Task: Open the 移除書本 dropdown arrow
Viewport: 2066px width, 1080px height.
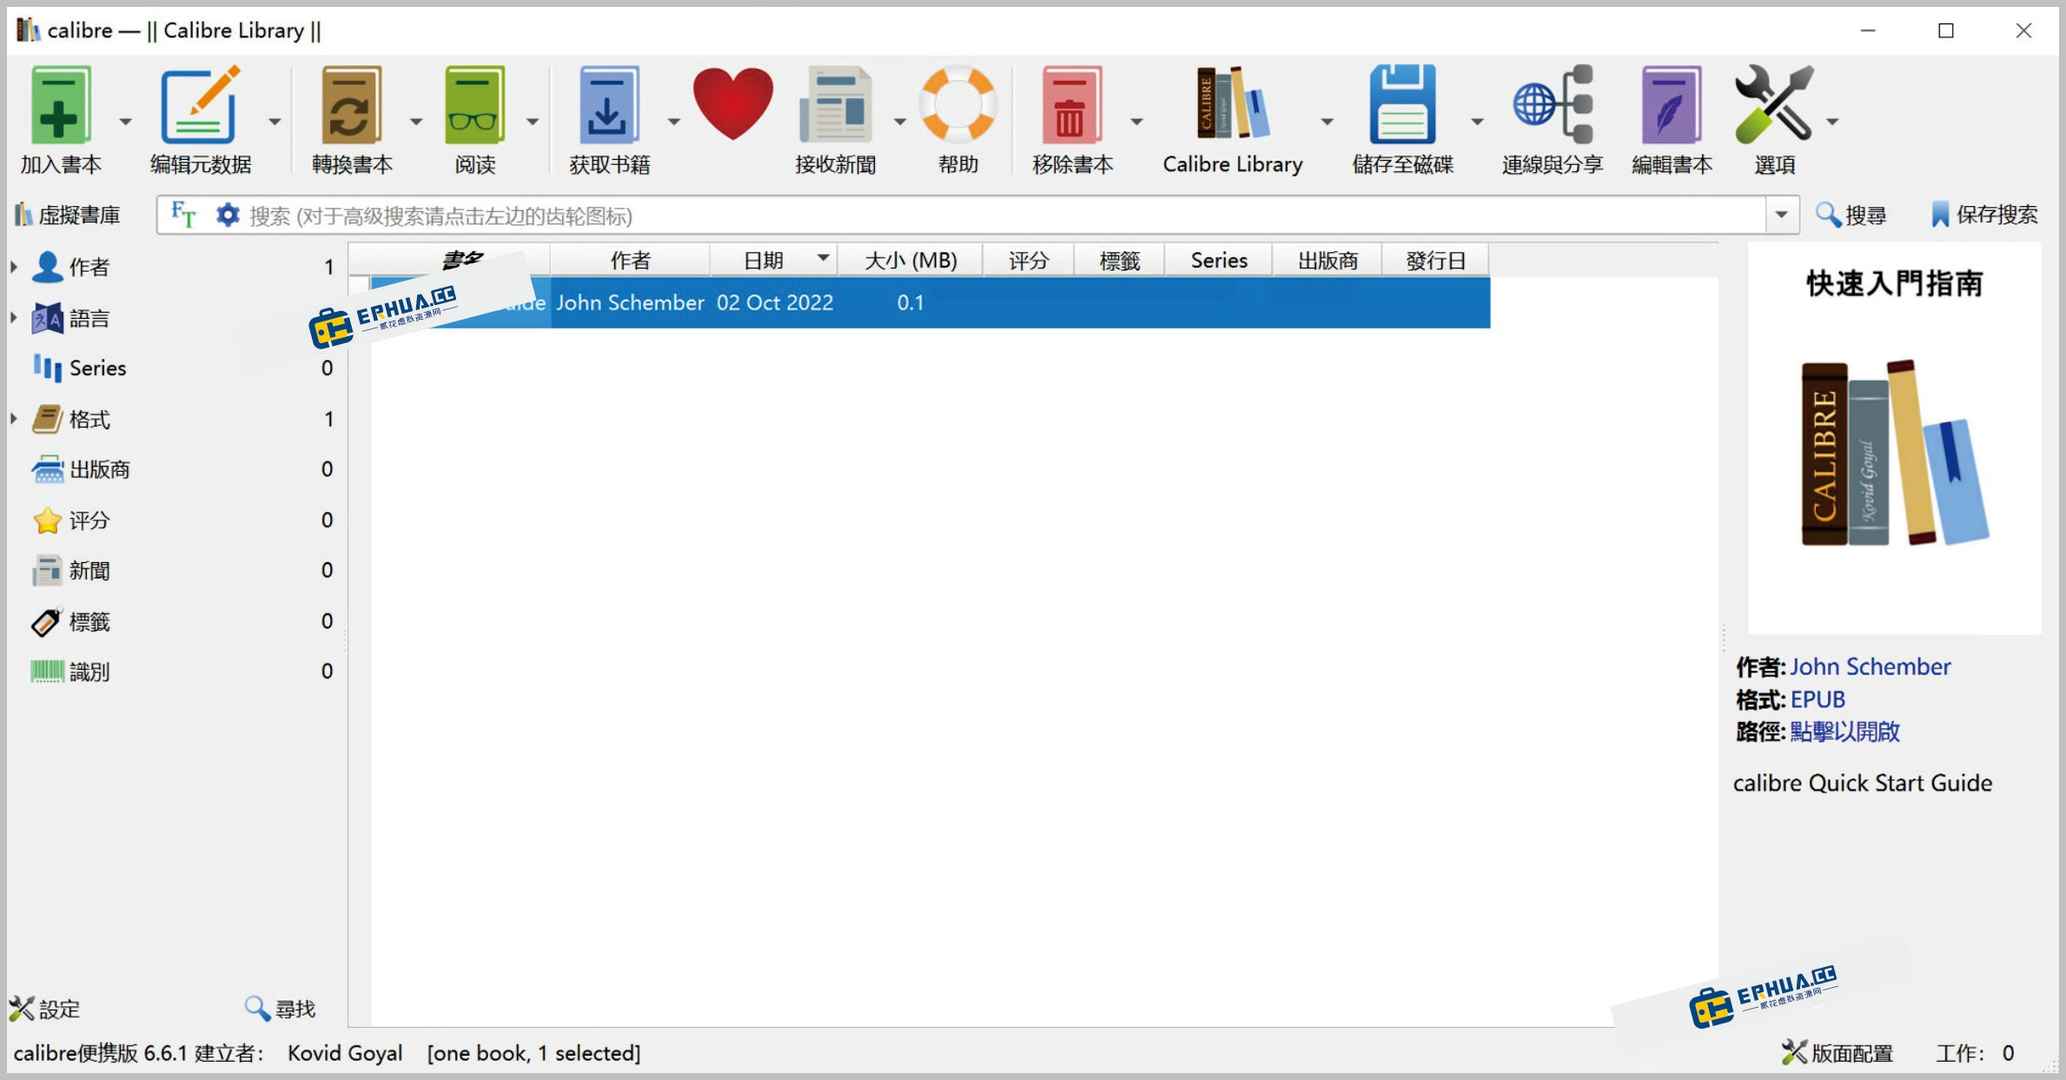Action: click(x=1136, y=122)
